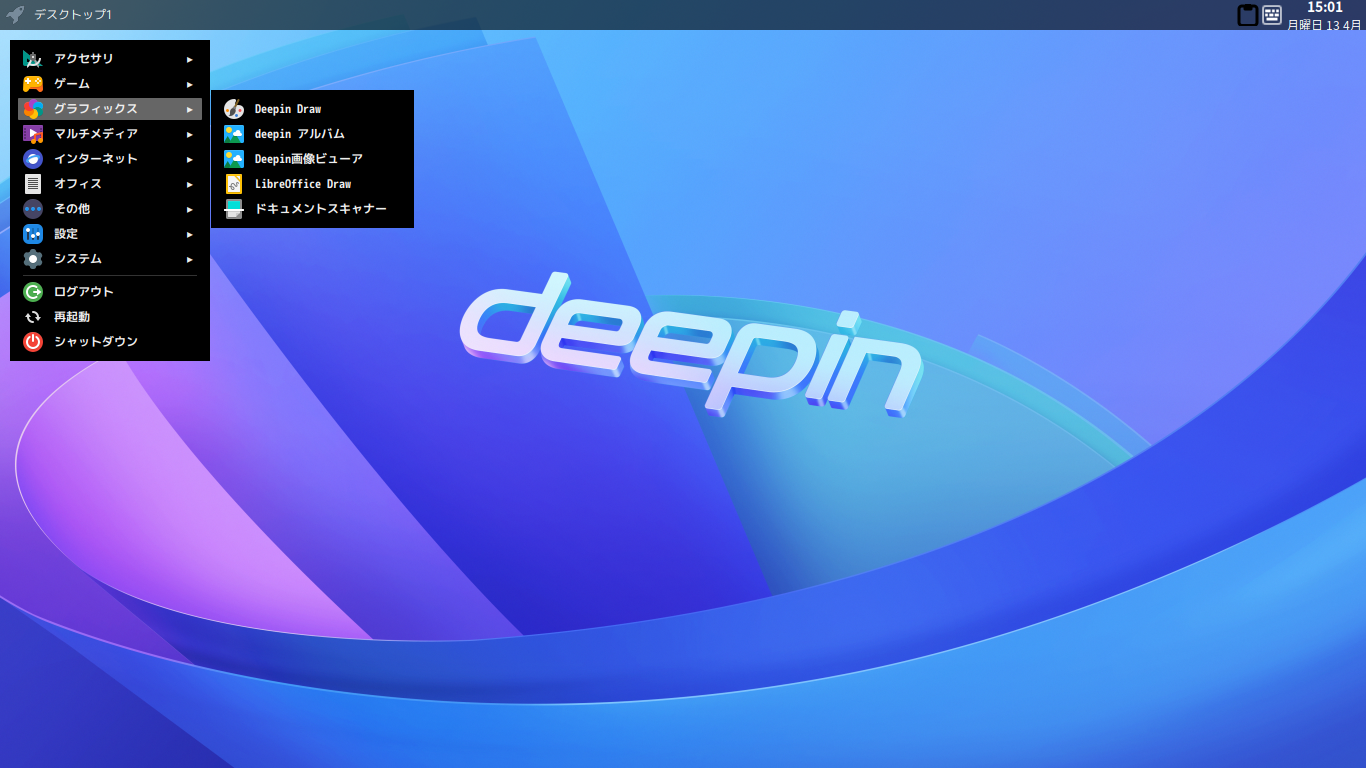
Task: Click the 再起動 restart arrows icon
Action: 33,317
